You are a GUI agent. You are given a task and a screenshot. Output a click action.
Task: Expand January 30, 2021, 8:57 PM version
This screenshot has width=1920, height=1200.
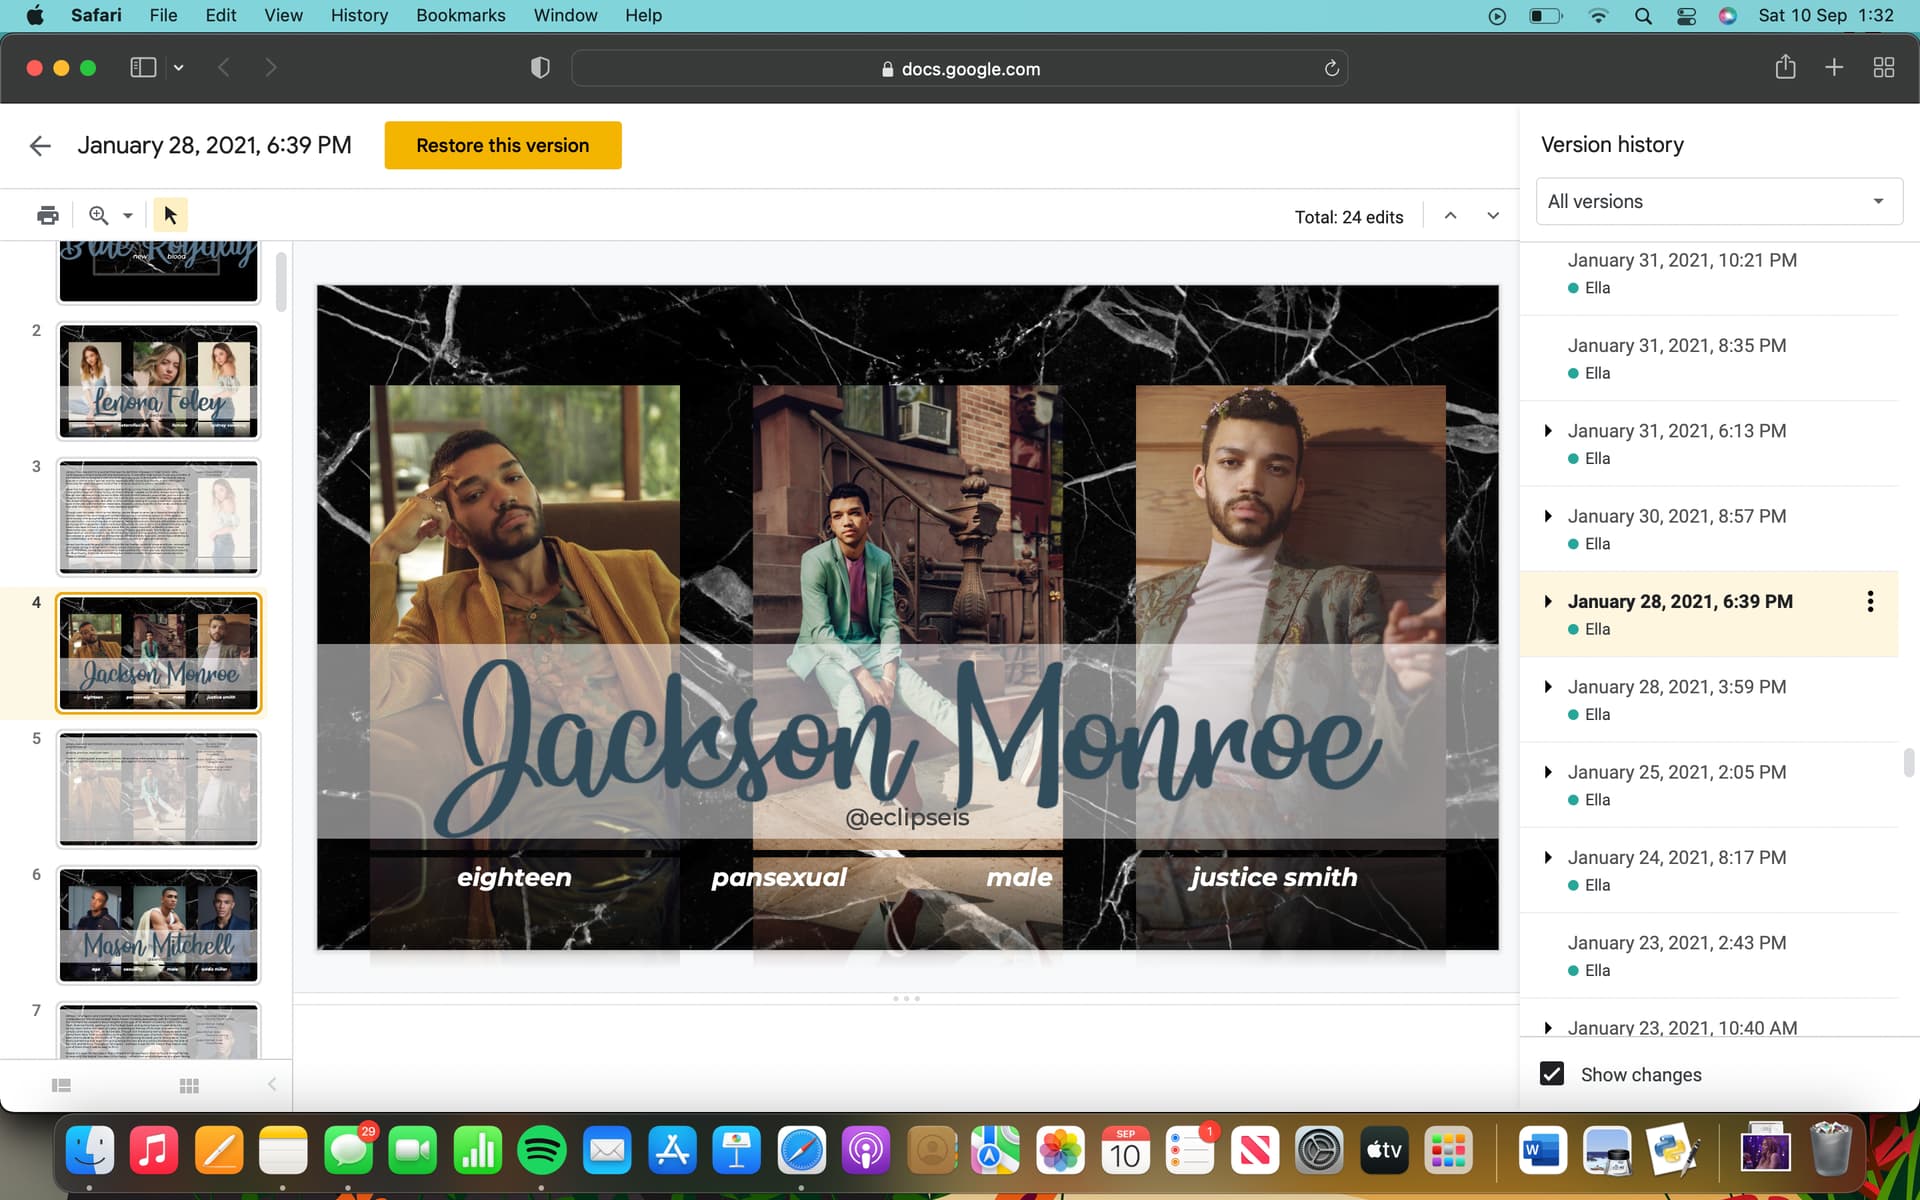click(1548, 516)
